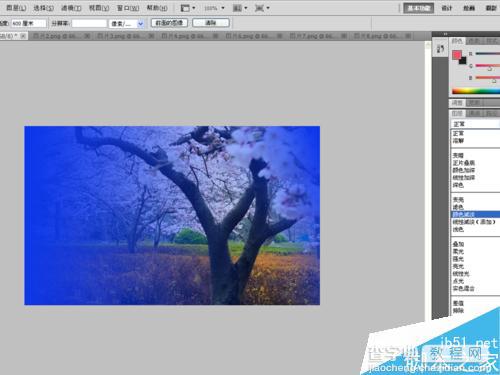Click the black background color swatch
Viewport: 500px width, 375px height.
click(x=463, y=61)
